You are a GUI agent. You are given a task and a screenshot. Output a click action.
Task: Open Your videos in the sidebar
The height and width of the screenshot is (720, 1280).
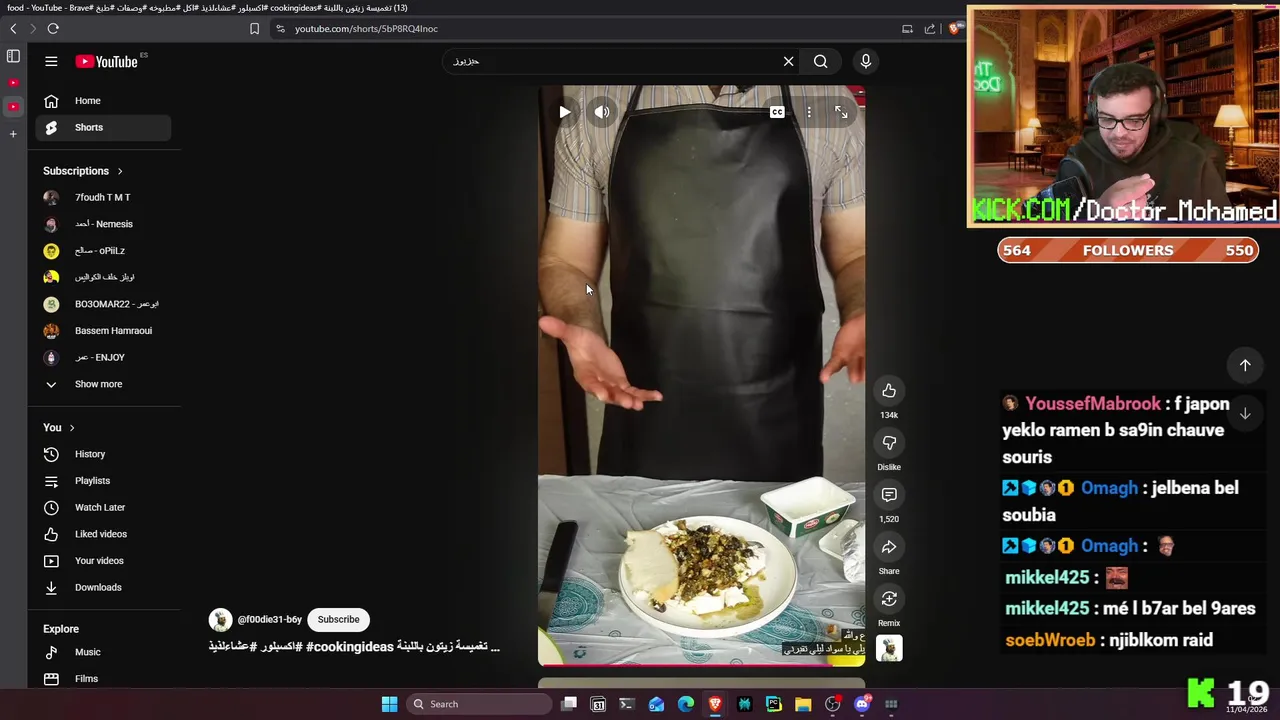click(105, 561)
